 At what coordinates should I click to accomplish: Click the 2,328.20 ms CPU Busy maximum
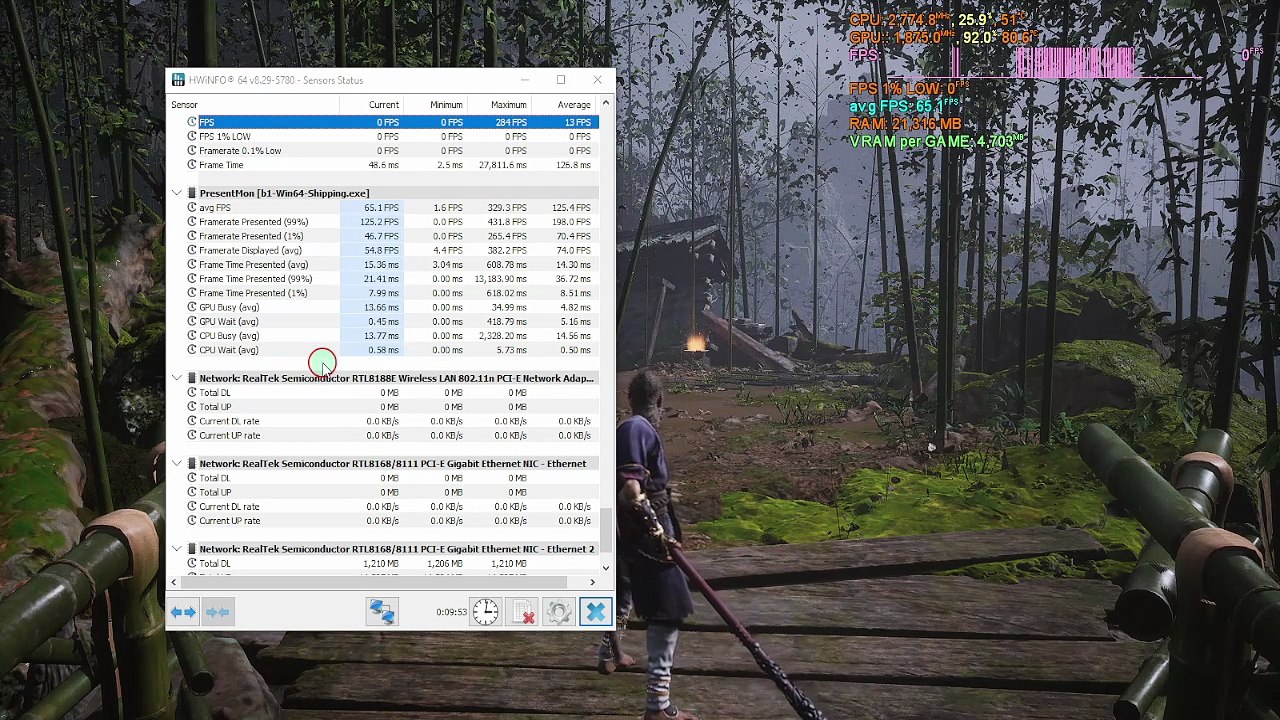point(502,336)
